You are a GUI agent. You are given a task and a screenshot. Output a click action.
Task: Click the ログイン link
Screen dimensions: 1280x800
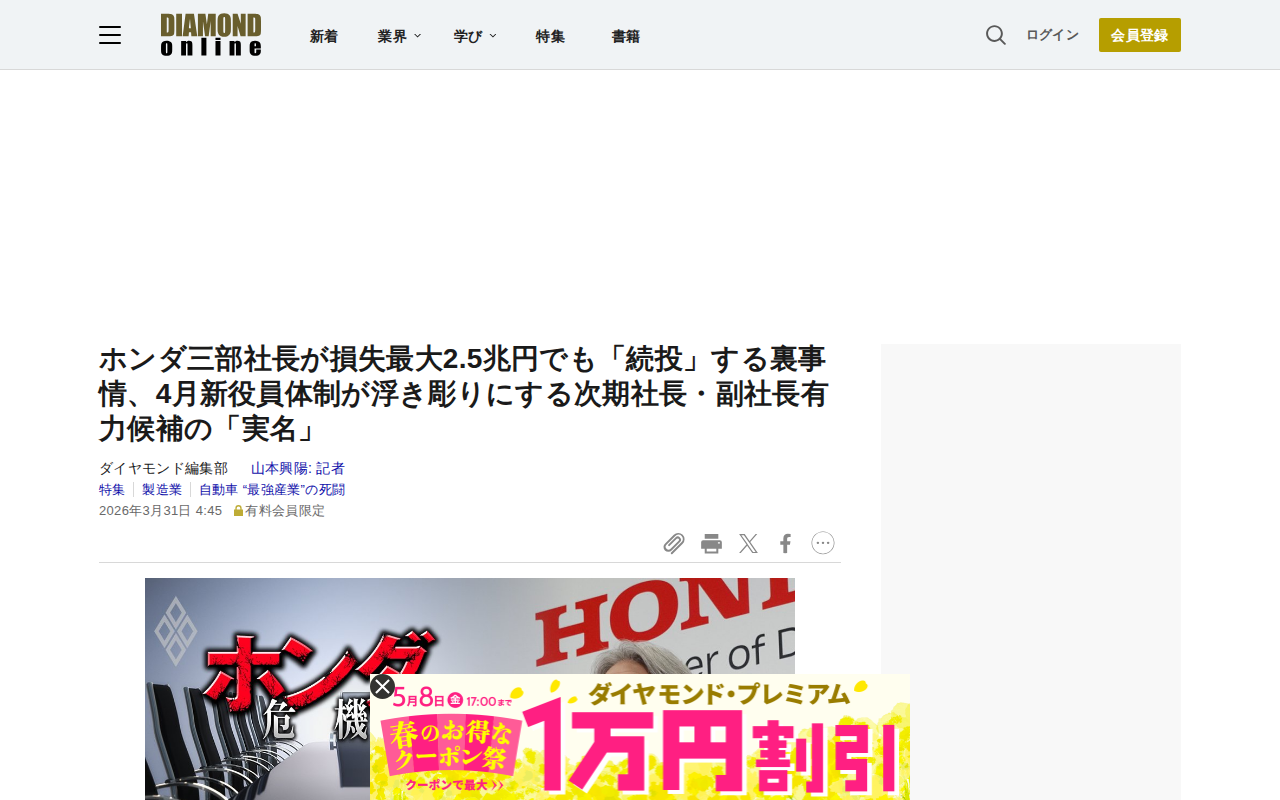tap(1052, 35)
